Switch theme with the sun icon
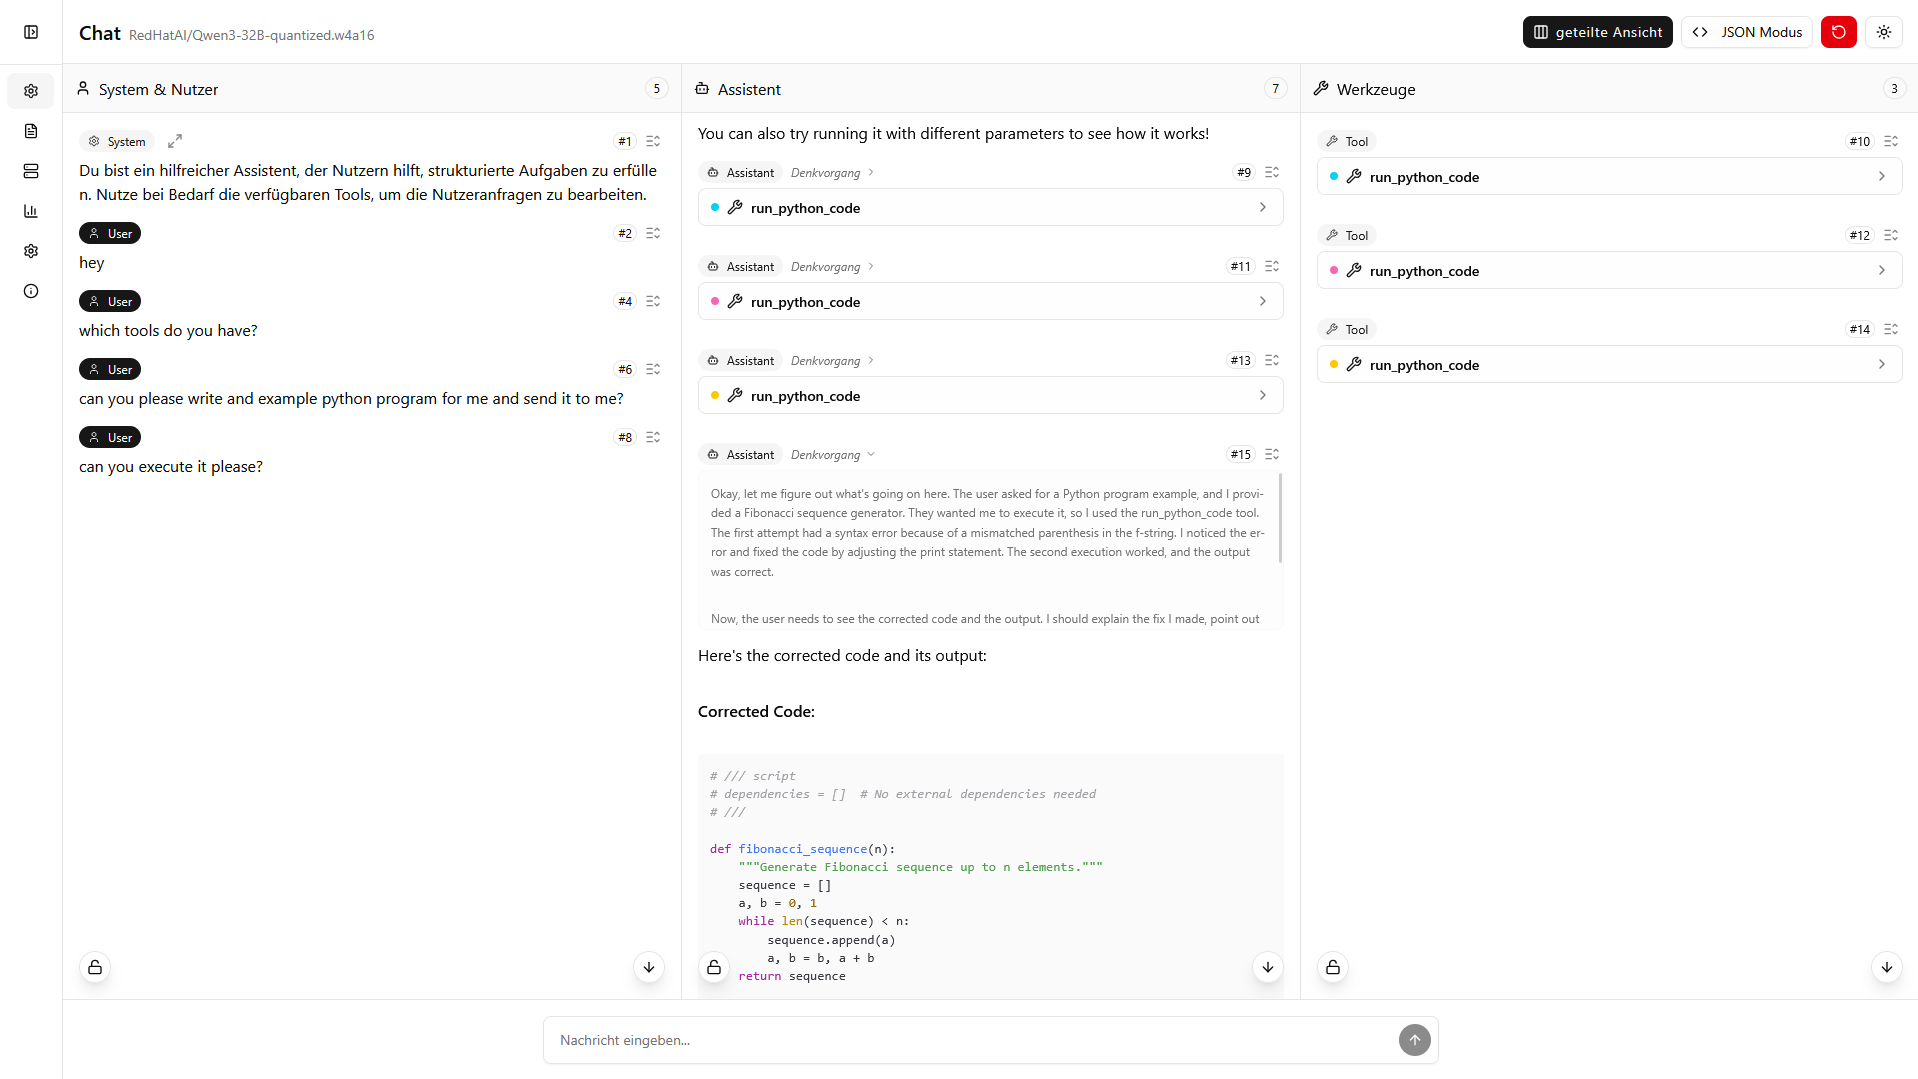Screen dimensions: 1918x1079 pyautogui.click(x=1884, y=31)
